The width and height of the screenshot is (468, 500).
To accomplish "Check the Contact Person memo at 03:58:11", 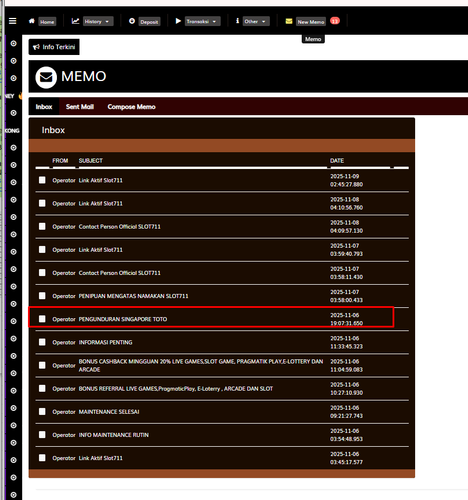I will (42, 273).
